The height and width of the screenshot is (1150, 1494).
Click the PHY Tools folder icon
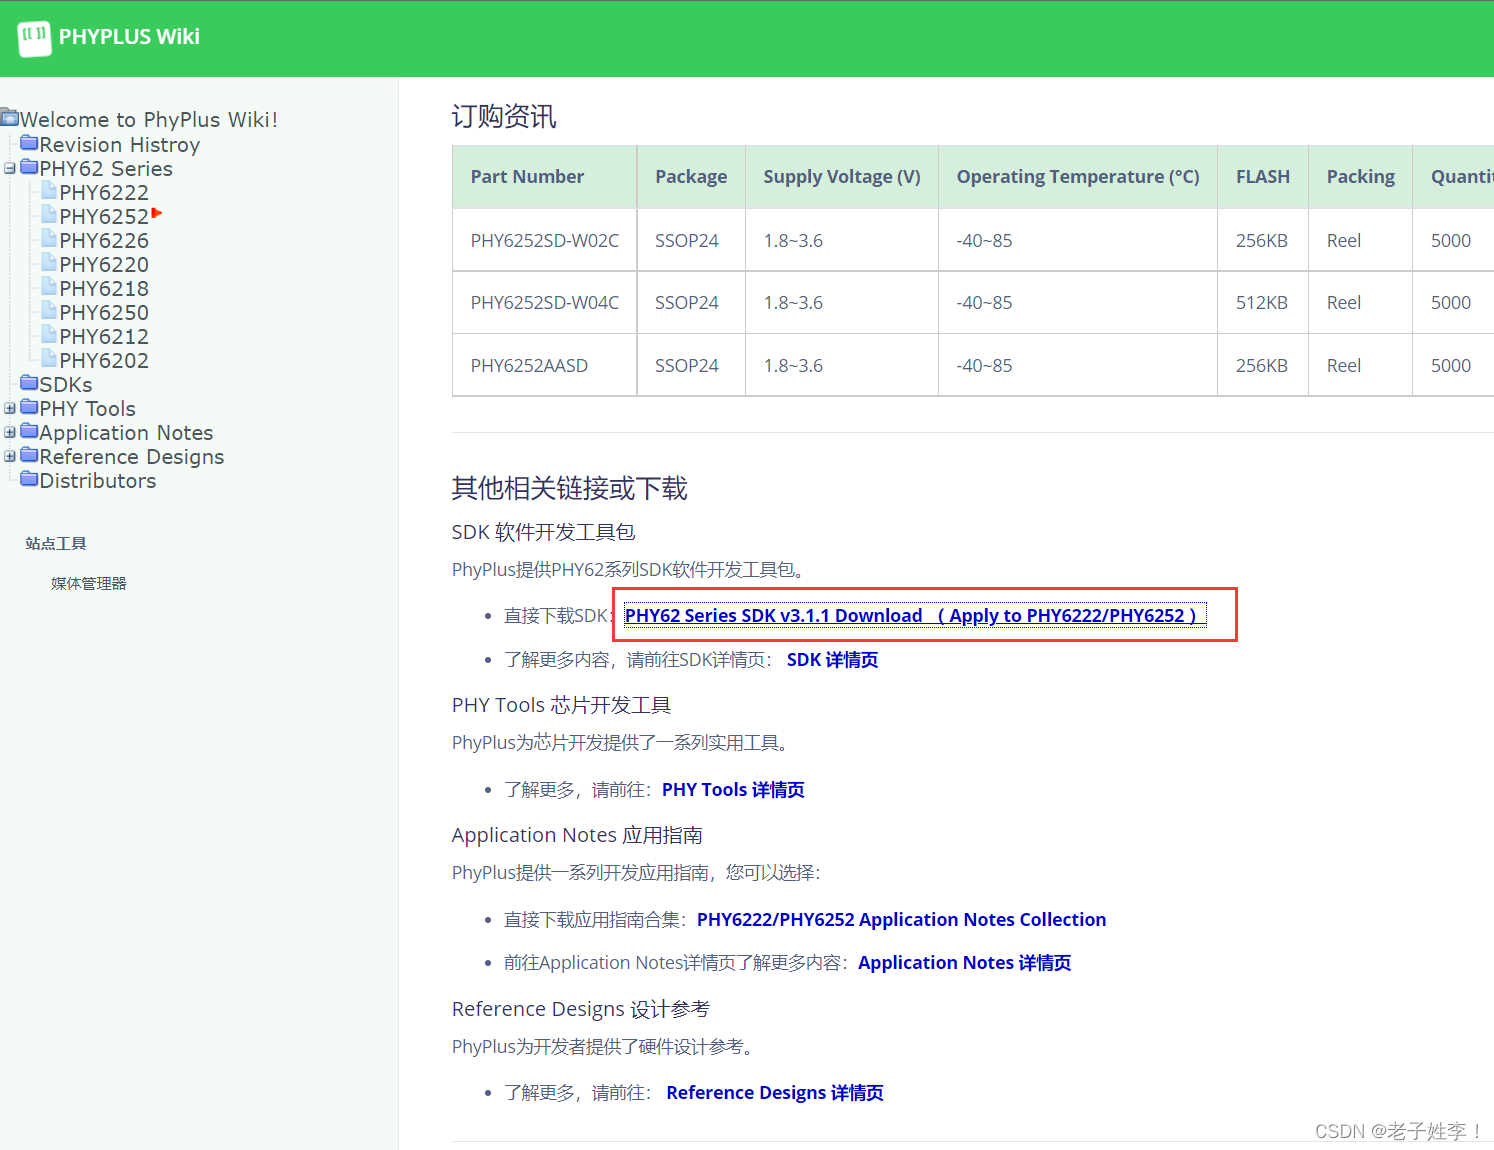29,407
